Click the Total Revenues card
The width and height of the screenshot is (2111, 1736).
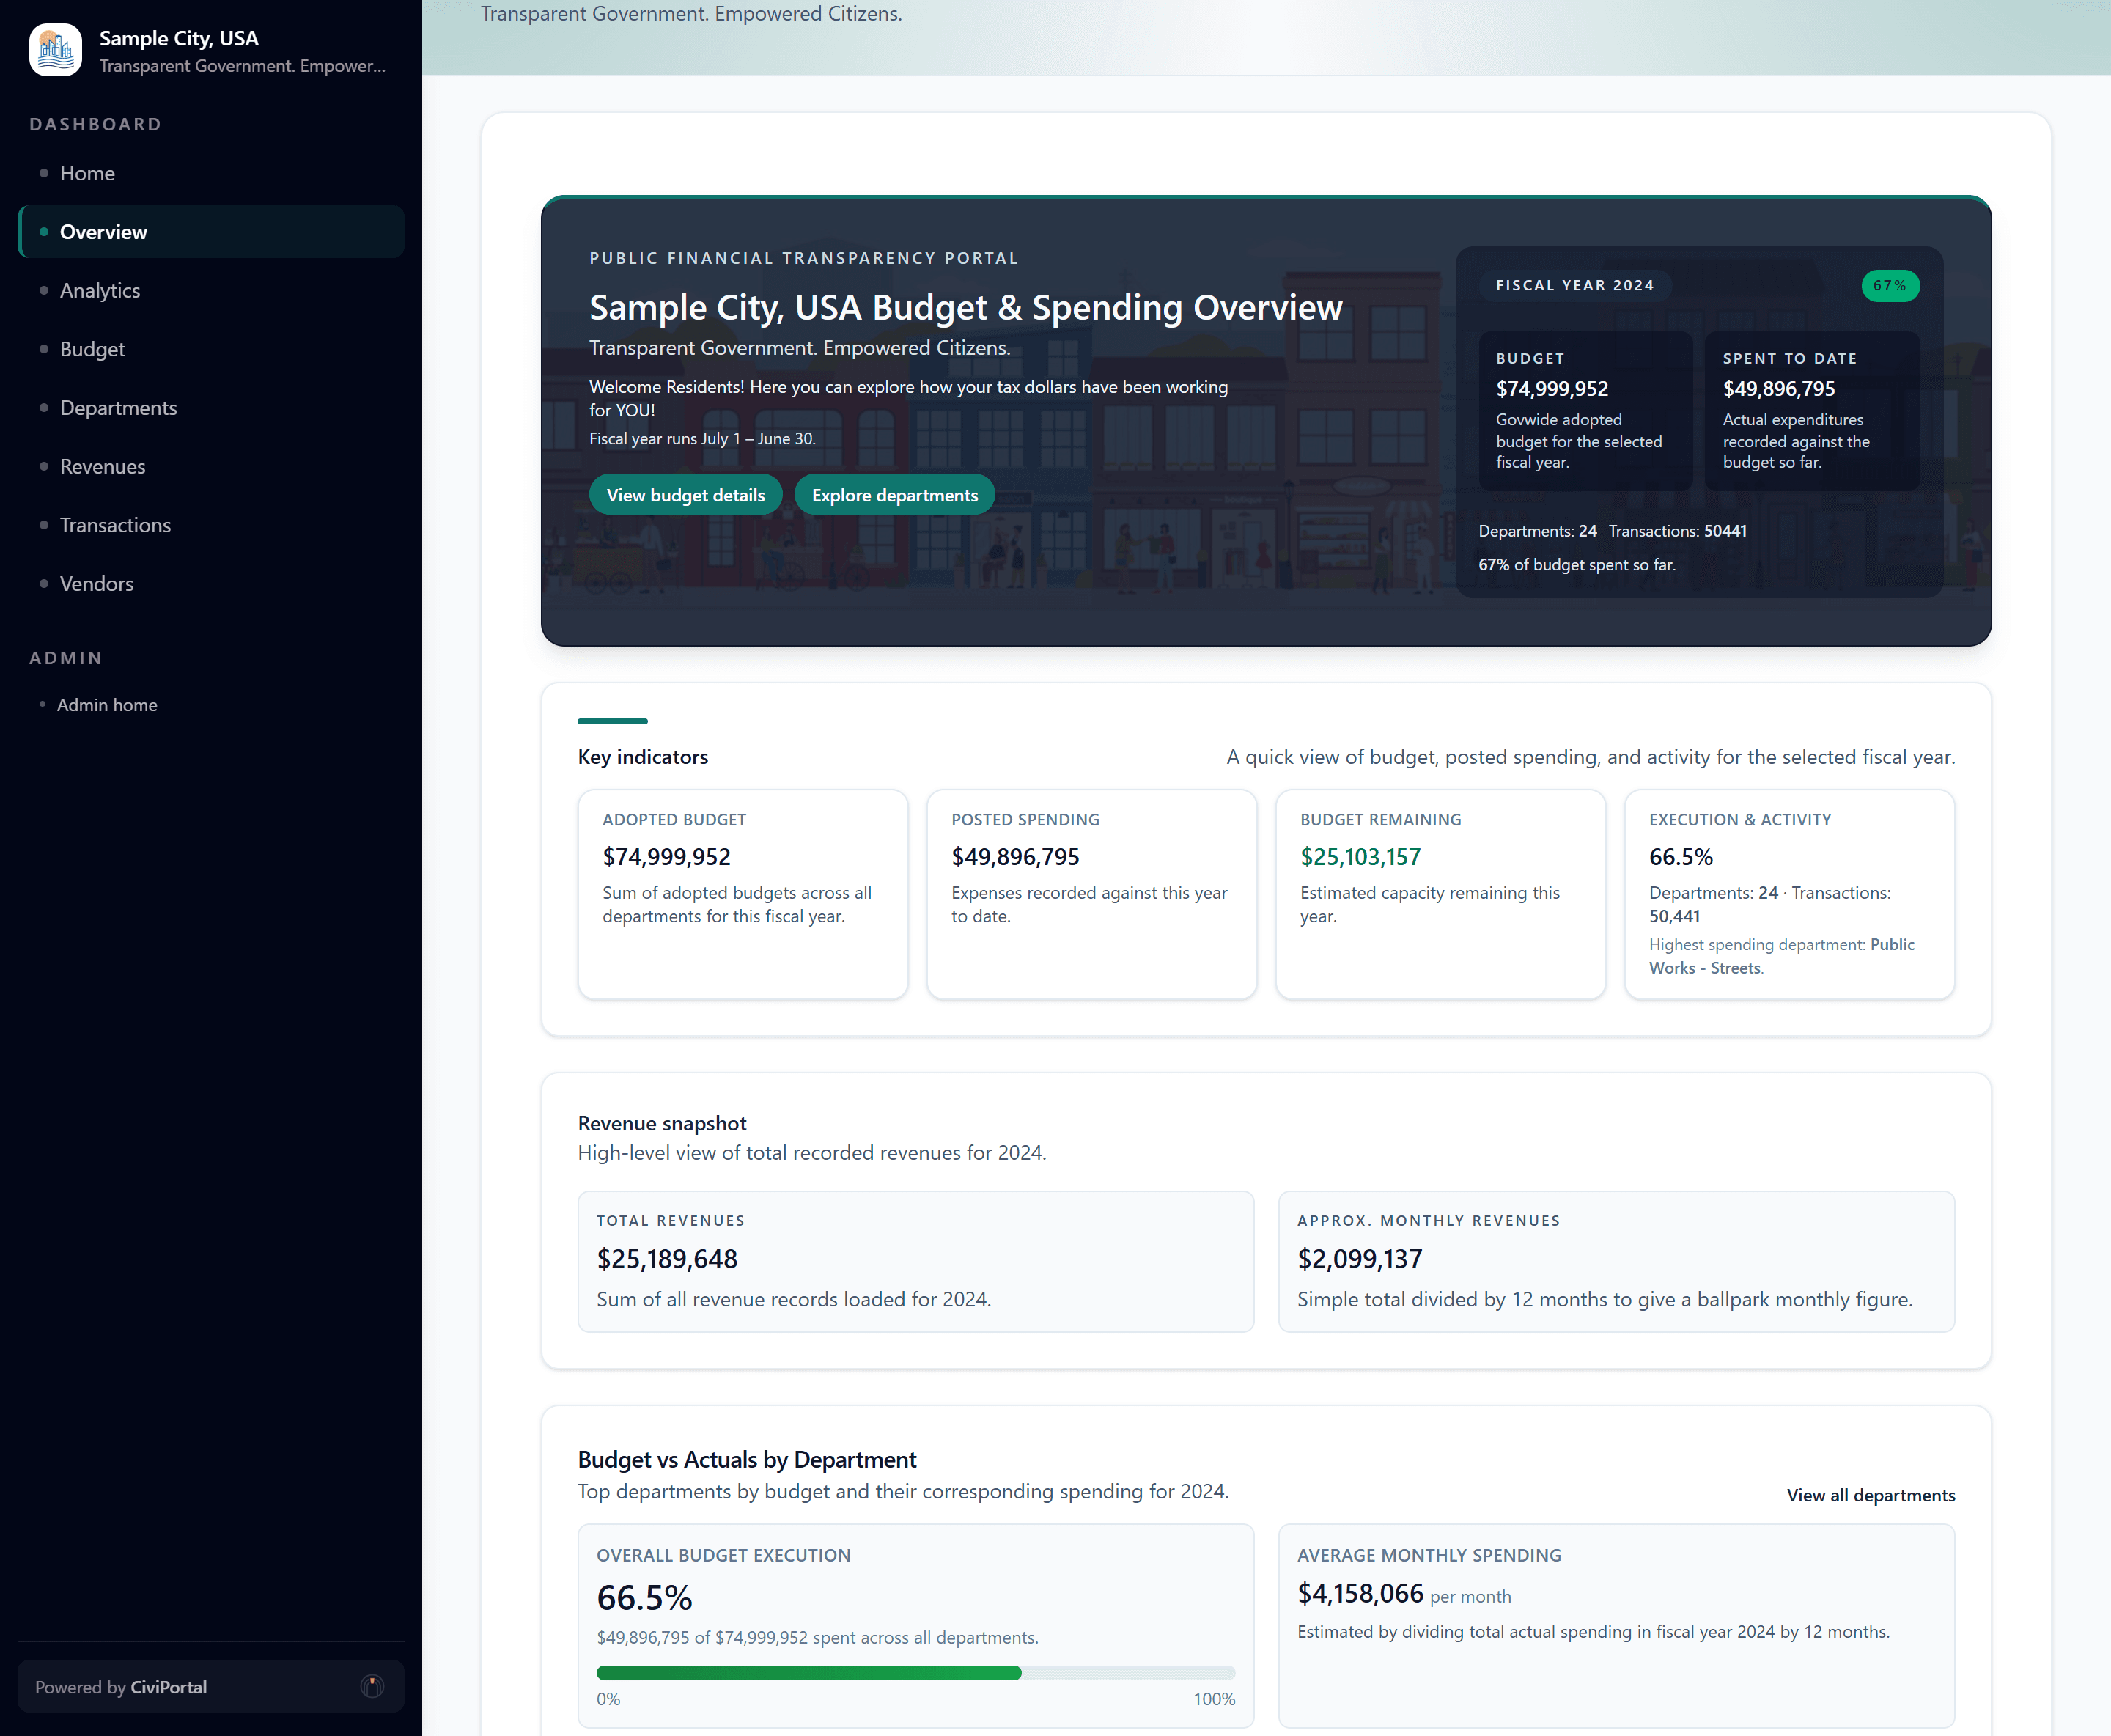point(915,1261)
